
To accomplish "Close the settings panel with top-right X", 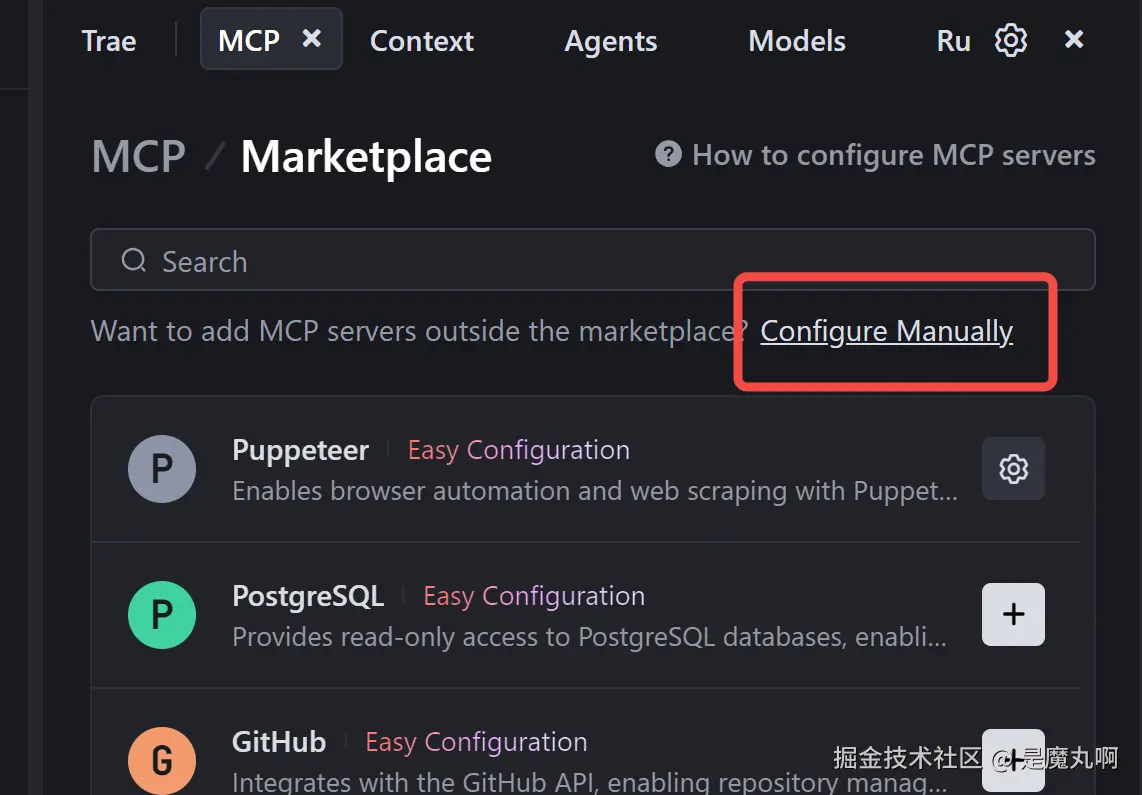I will [x=1074, y=39].
